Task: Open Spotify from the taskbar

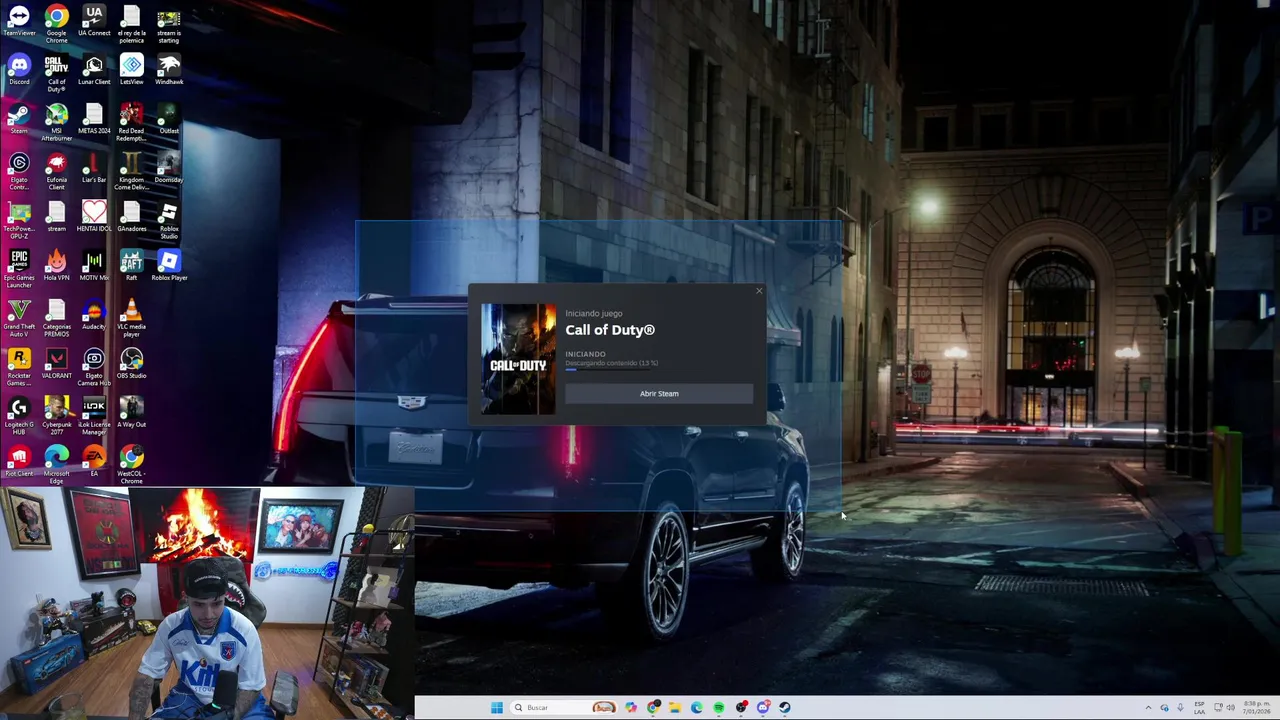Action: point(719,707)
